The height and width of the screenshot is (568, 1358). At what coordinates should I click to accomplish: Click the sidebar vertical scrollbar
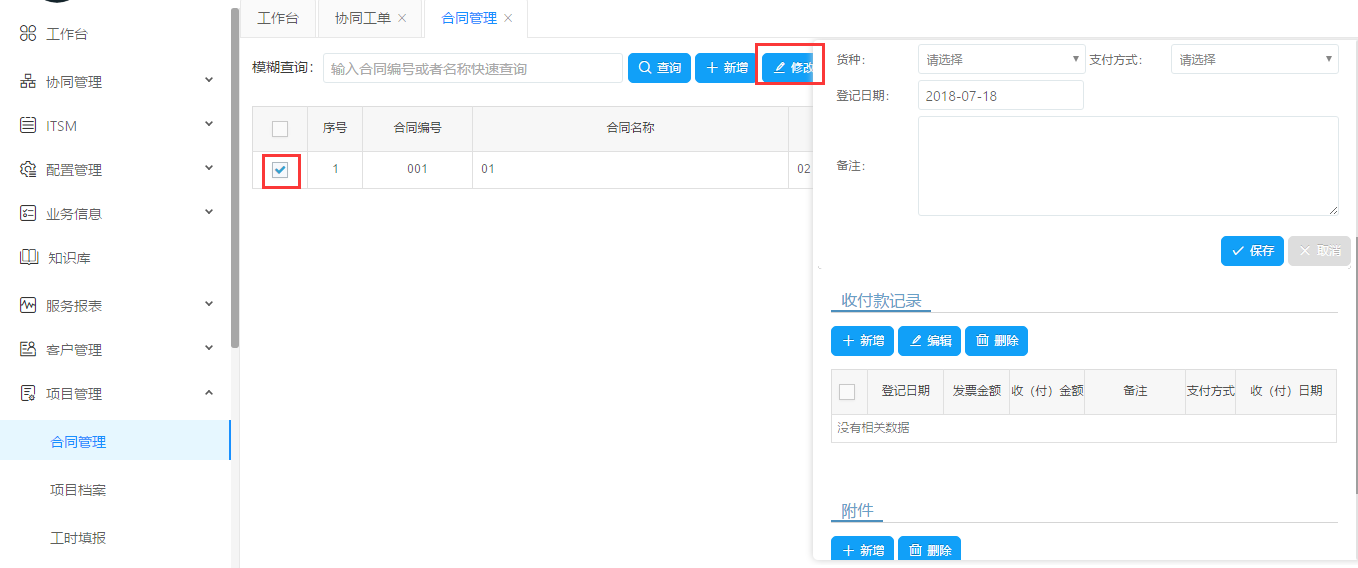click(235, 180)
